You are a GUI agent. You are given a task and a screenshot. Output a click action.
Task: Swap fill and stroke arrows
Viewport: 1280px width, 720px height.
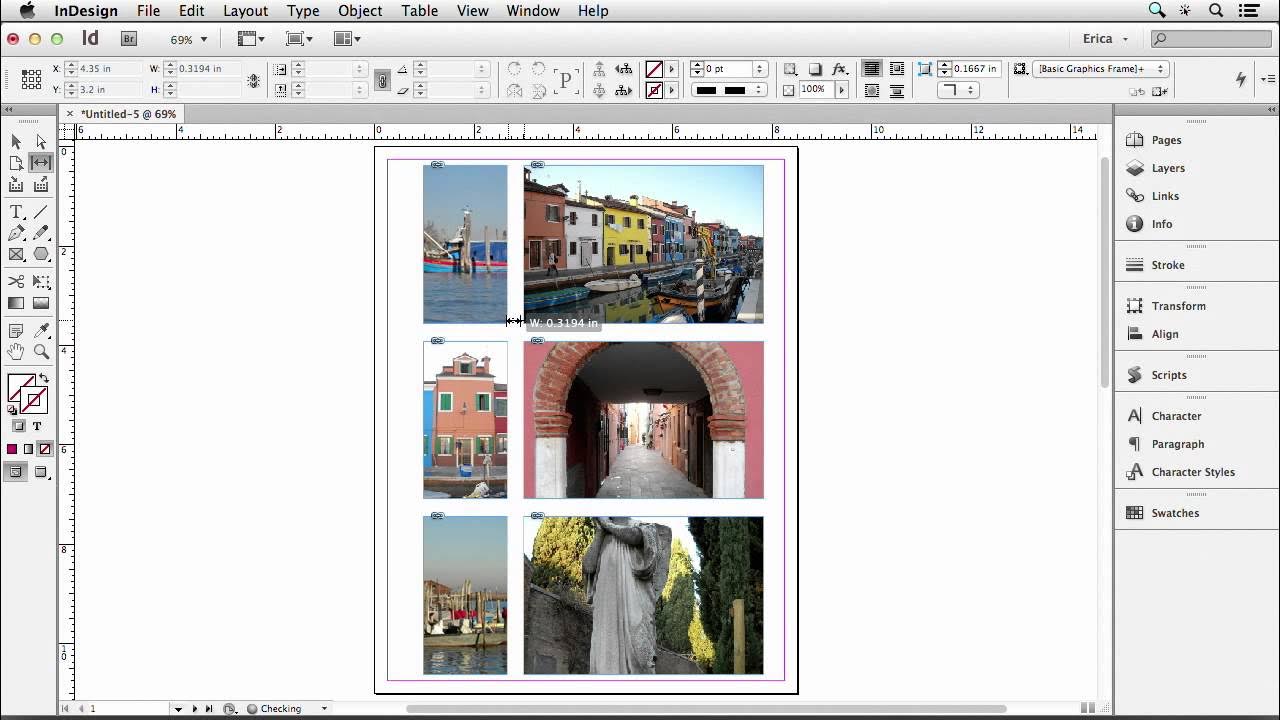click(43, 379)
